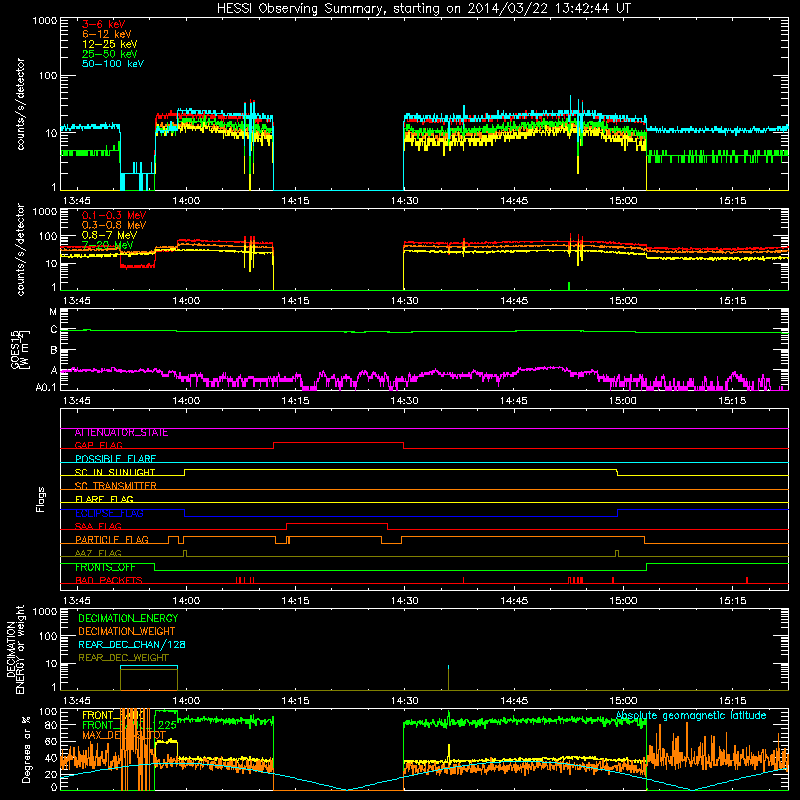Click the Degrees or % axis title
This screenshot has width=800, height=800.
[27, 750]
